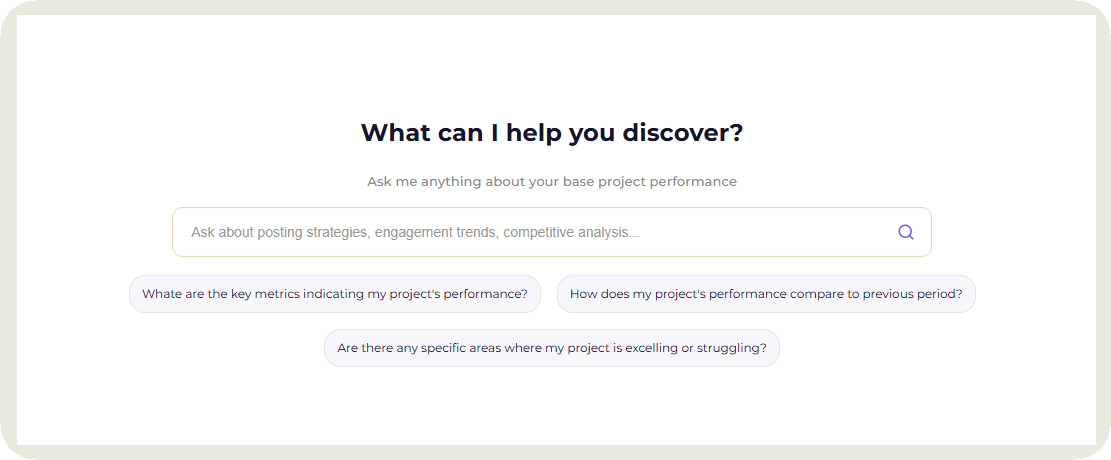
Task: Pick the excelling or struggling areas suggestion
Action: 552,348
